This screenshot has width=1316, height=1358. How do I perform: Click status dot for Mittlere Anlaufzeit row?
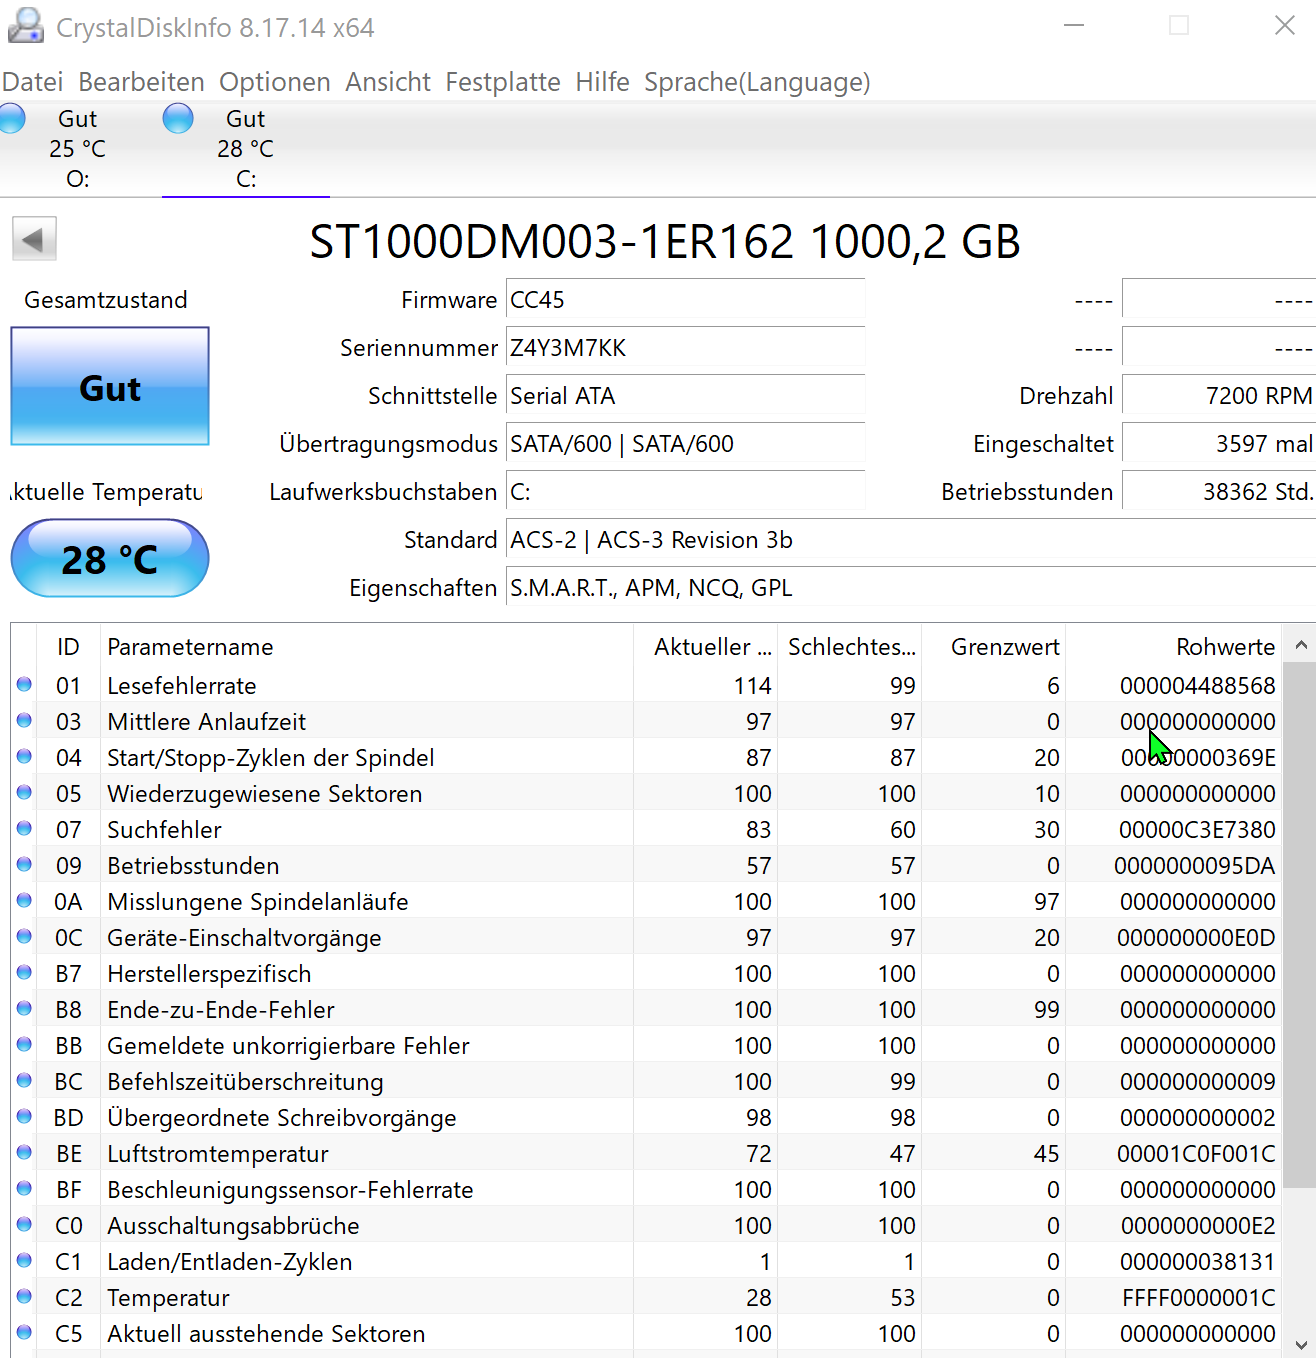click(x=24, y=721)
